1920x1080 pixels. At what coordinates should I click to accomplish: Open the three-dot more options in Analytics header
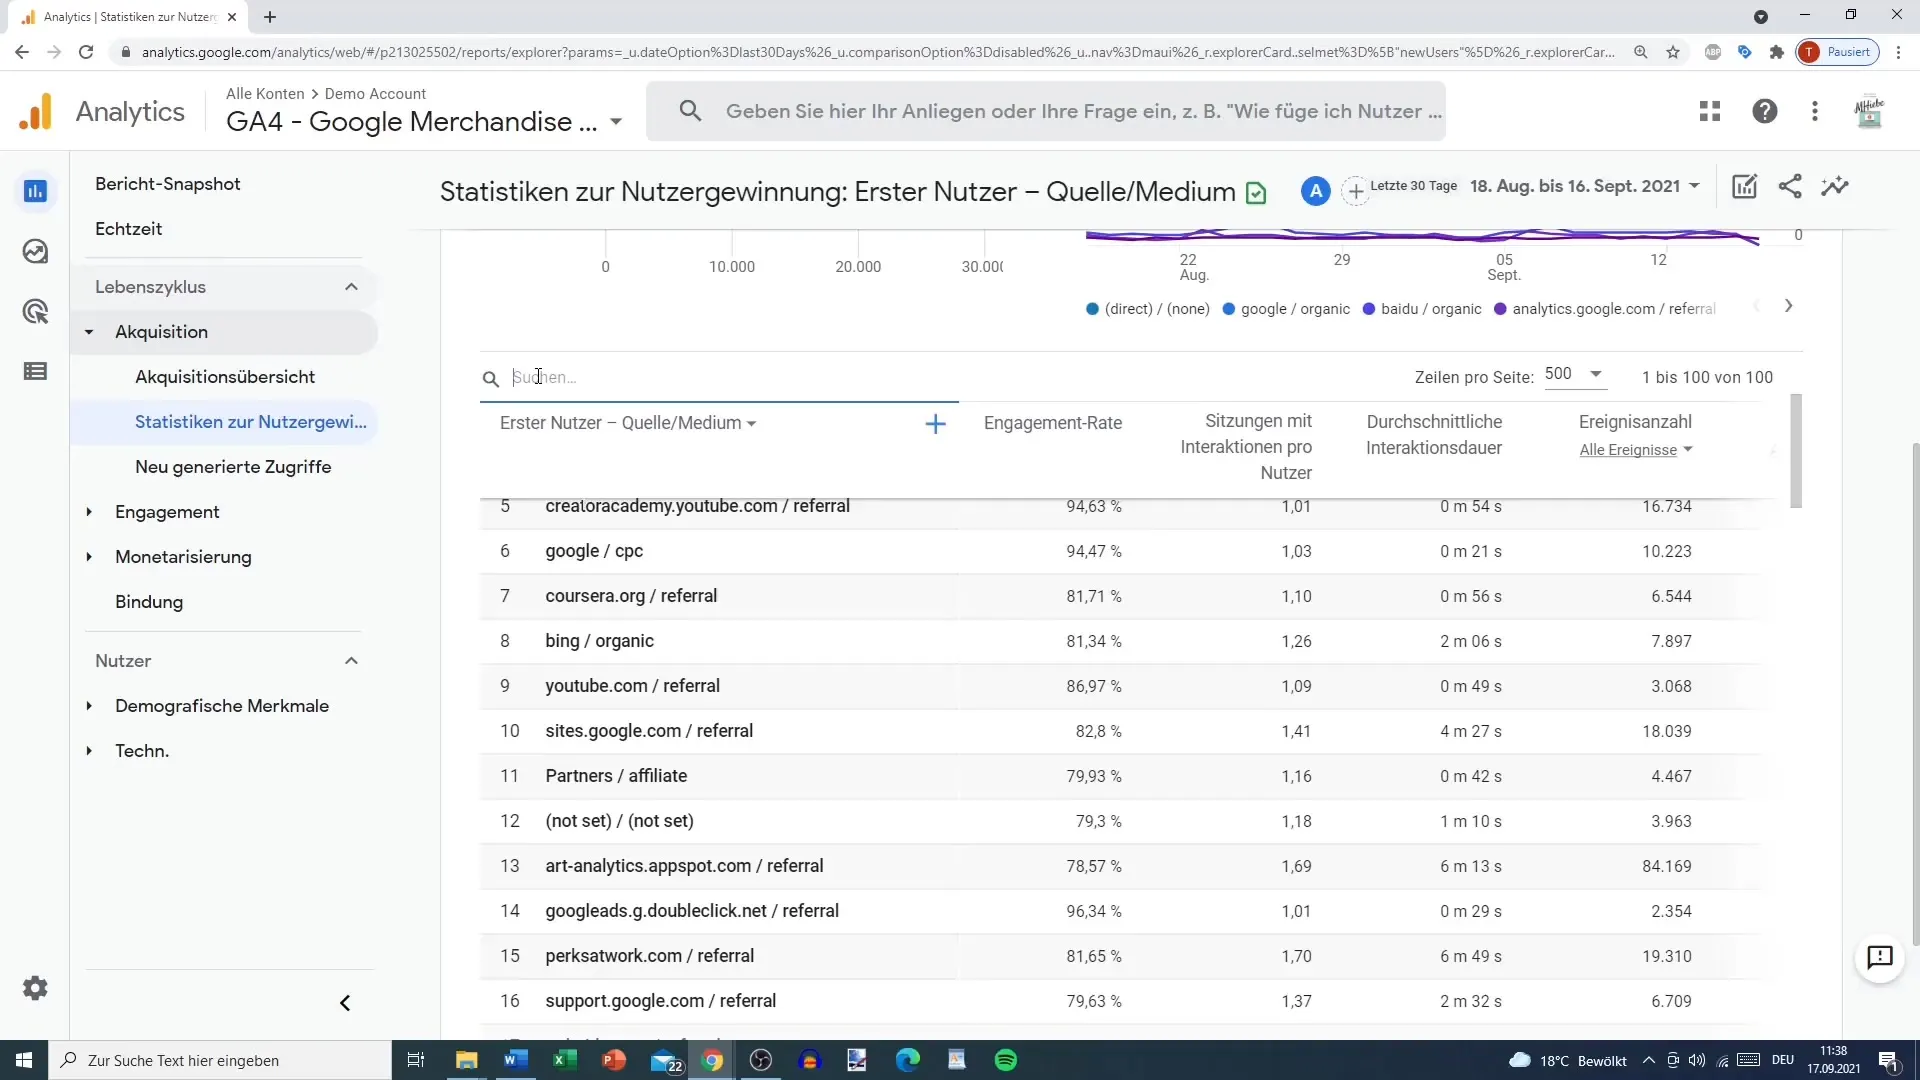1815,111
